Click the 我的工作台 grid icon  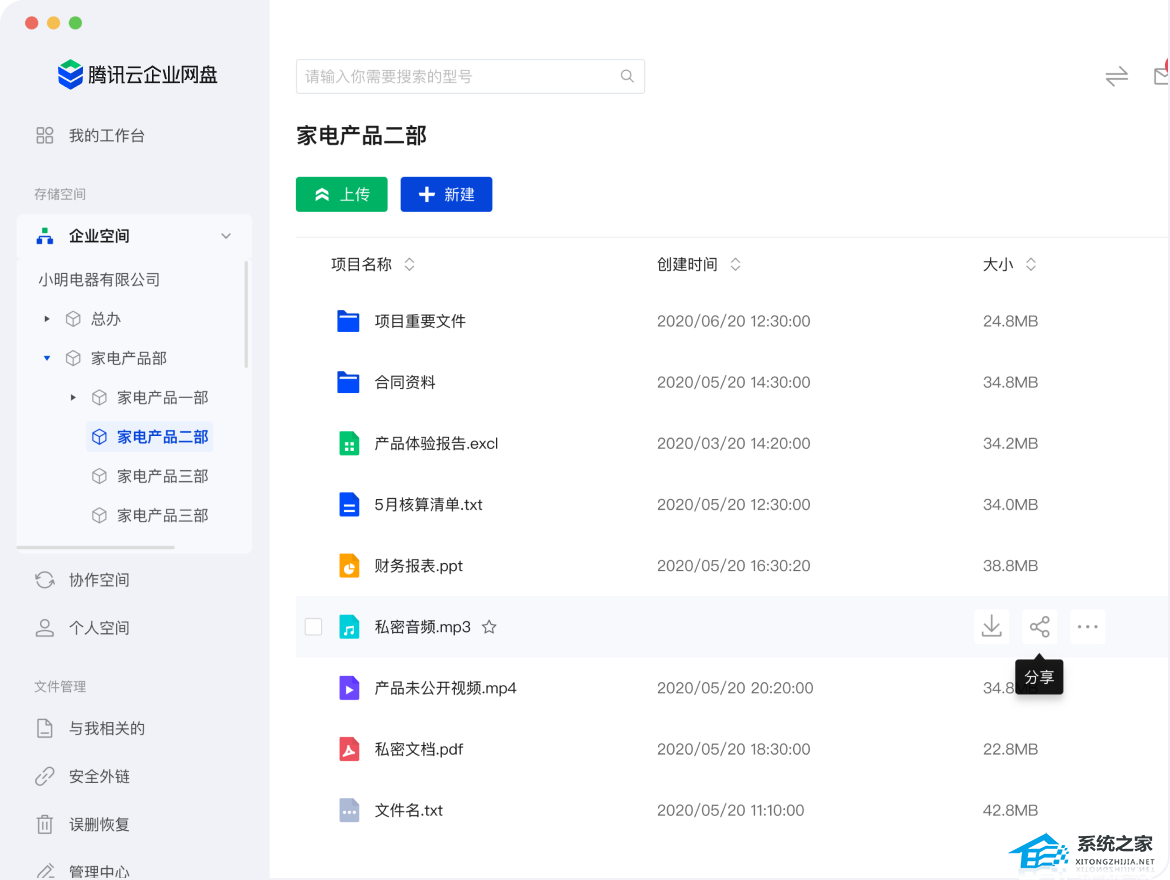(x=45, y=135)
